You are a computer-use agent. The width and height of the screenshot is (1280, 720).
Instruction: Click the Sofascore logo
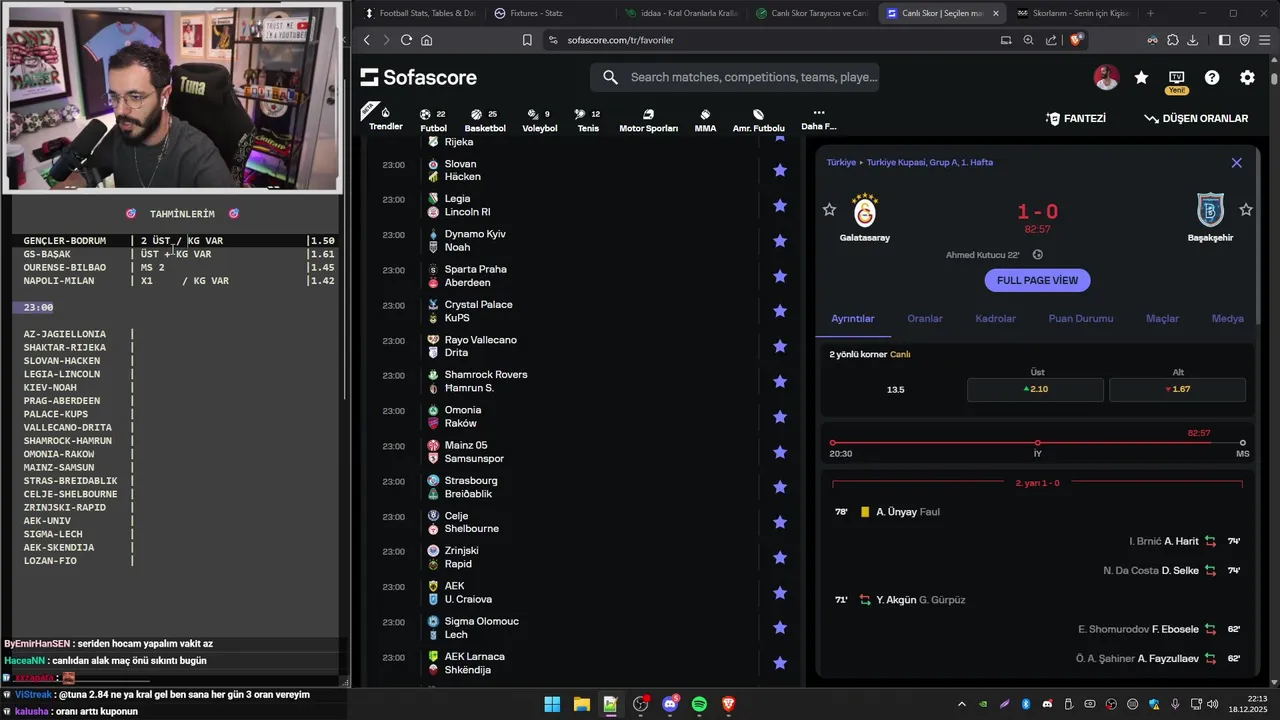click(418, 77)
